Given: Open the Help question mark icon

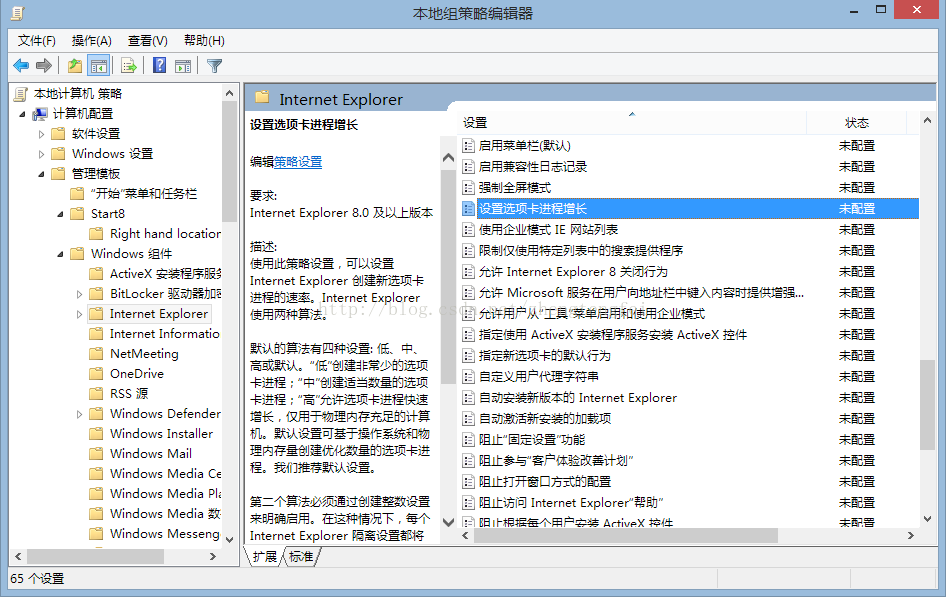Looking at the screenshot, I should tap(159, 65).
